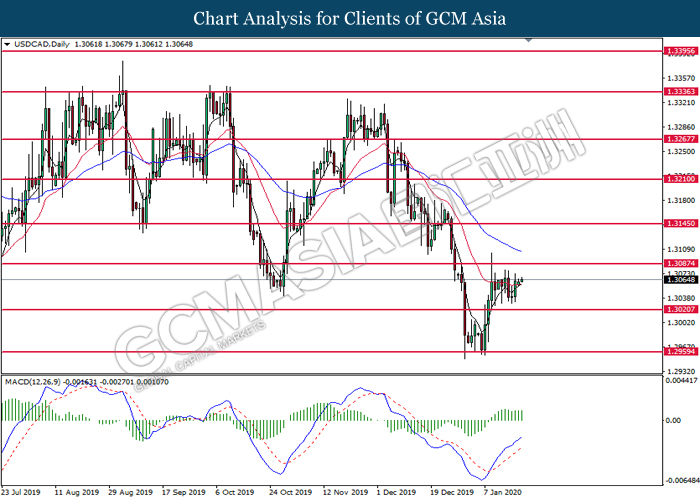The width and height of the screenshot is (700, 500).
Task: Click the 12 Nov 2019 date label
Action: tap(346, 492)
